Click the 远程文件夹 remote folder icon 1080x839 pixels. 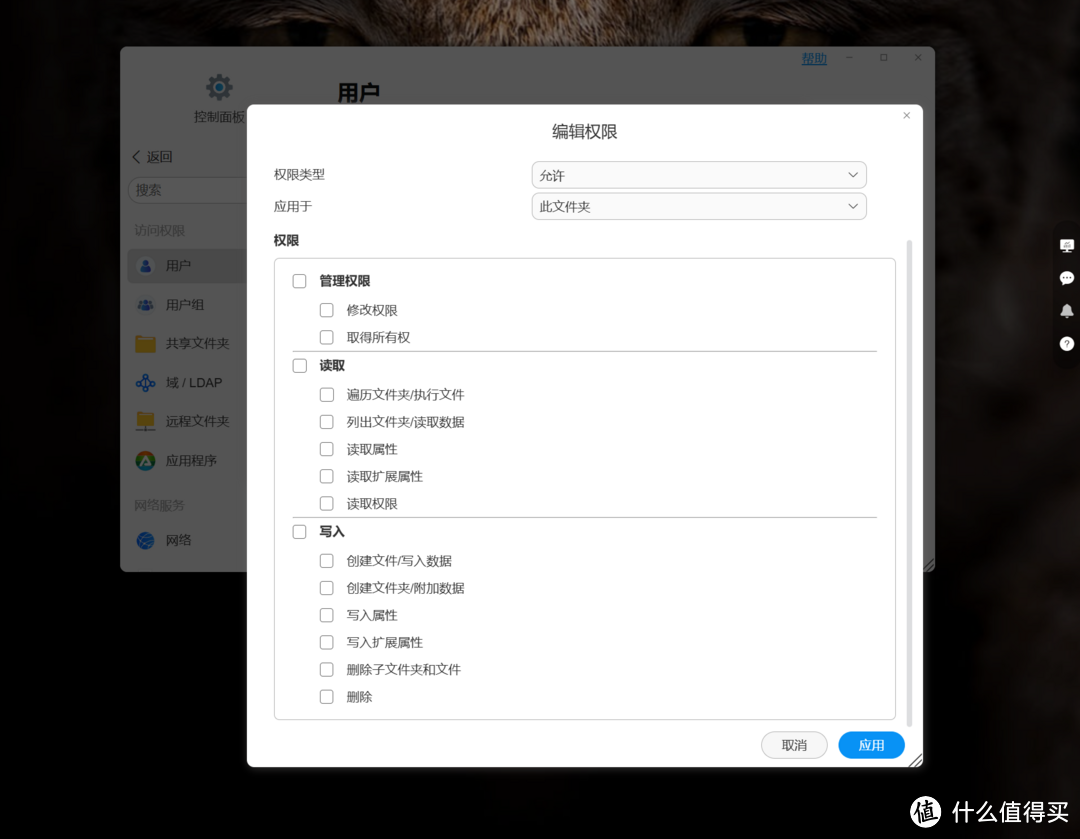145,421
